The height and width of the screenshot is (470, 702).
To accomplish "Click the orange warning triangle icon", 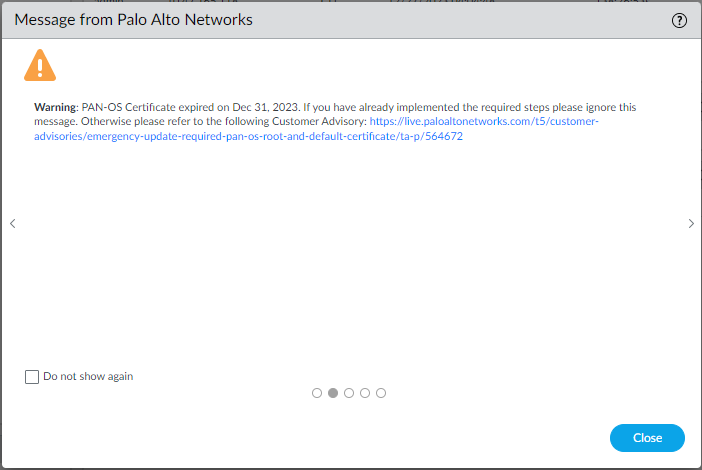I will point(40,66).
